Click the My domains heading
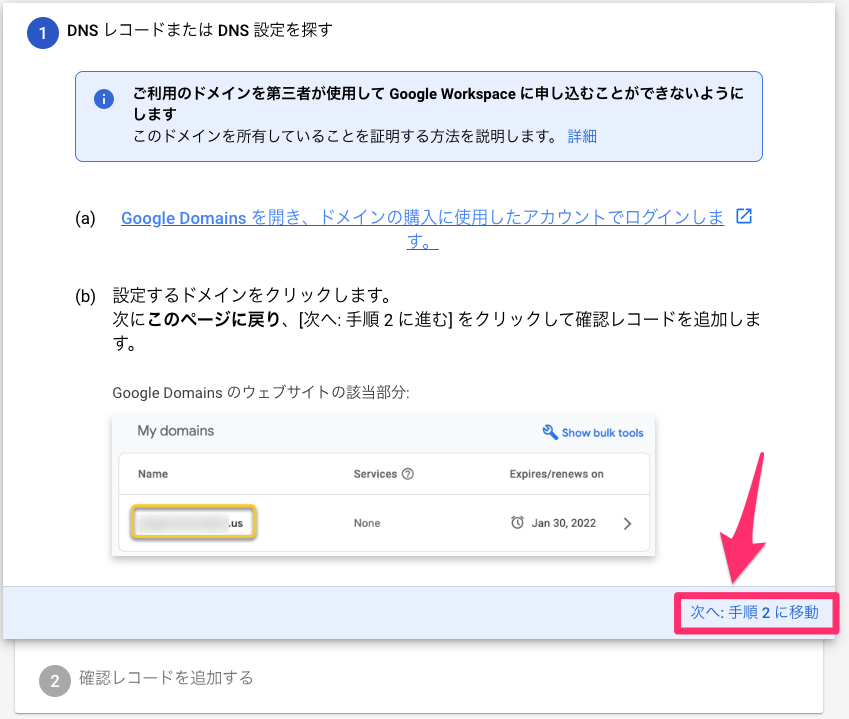The height and width of the screenshot is (719, 849). click(177, 430)
